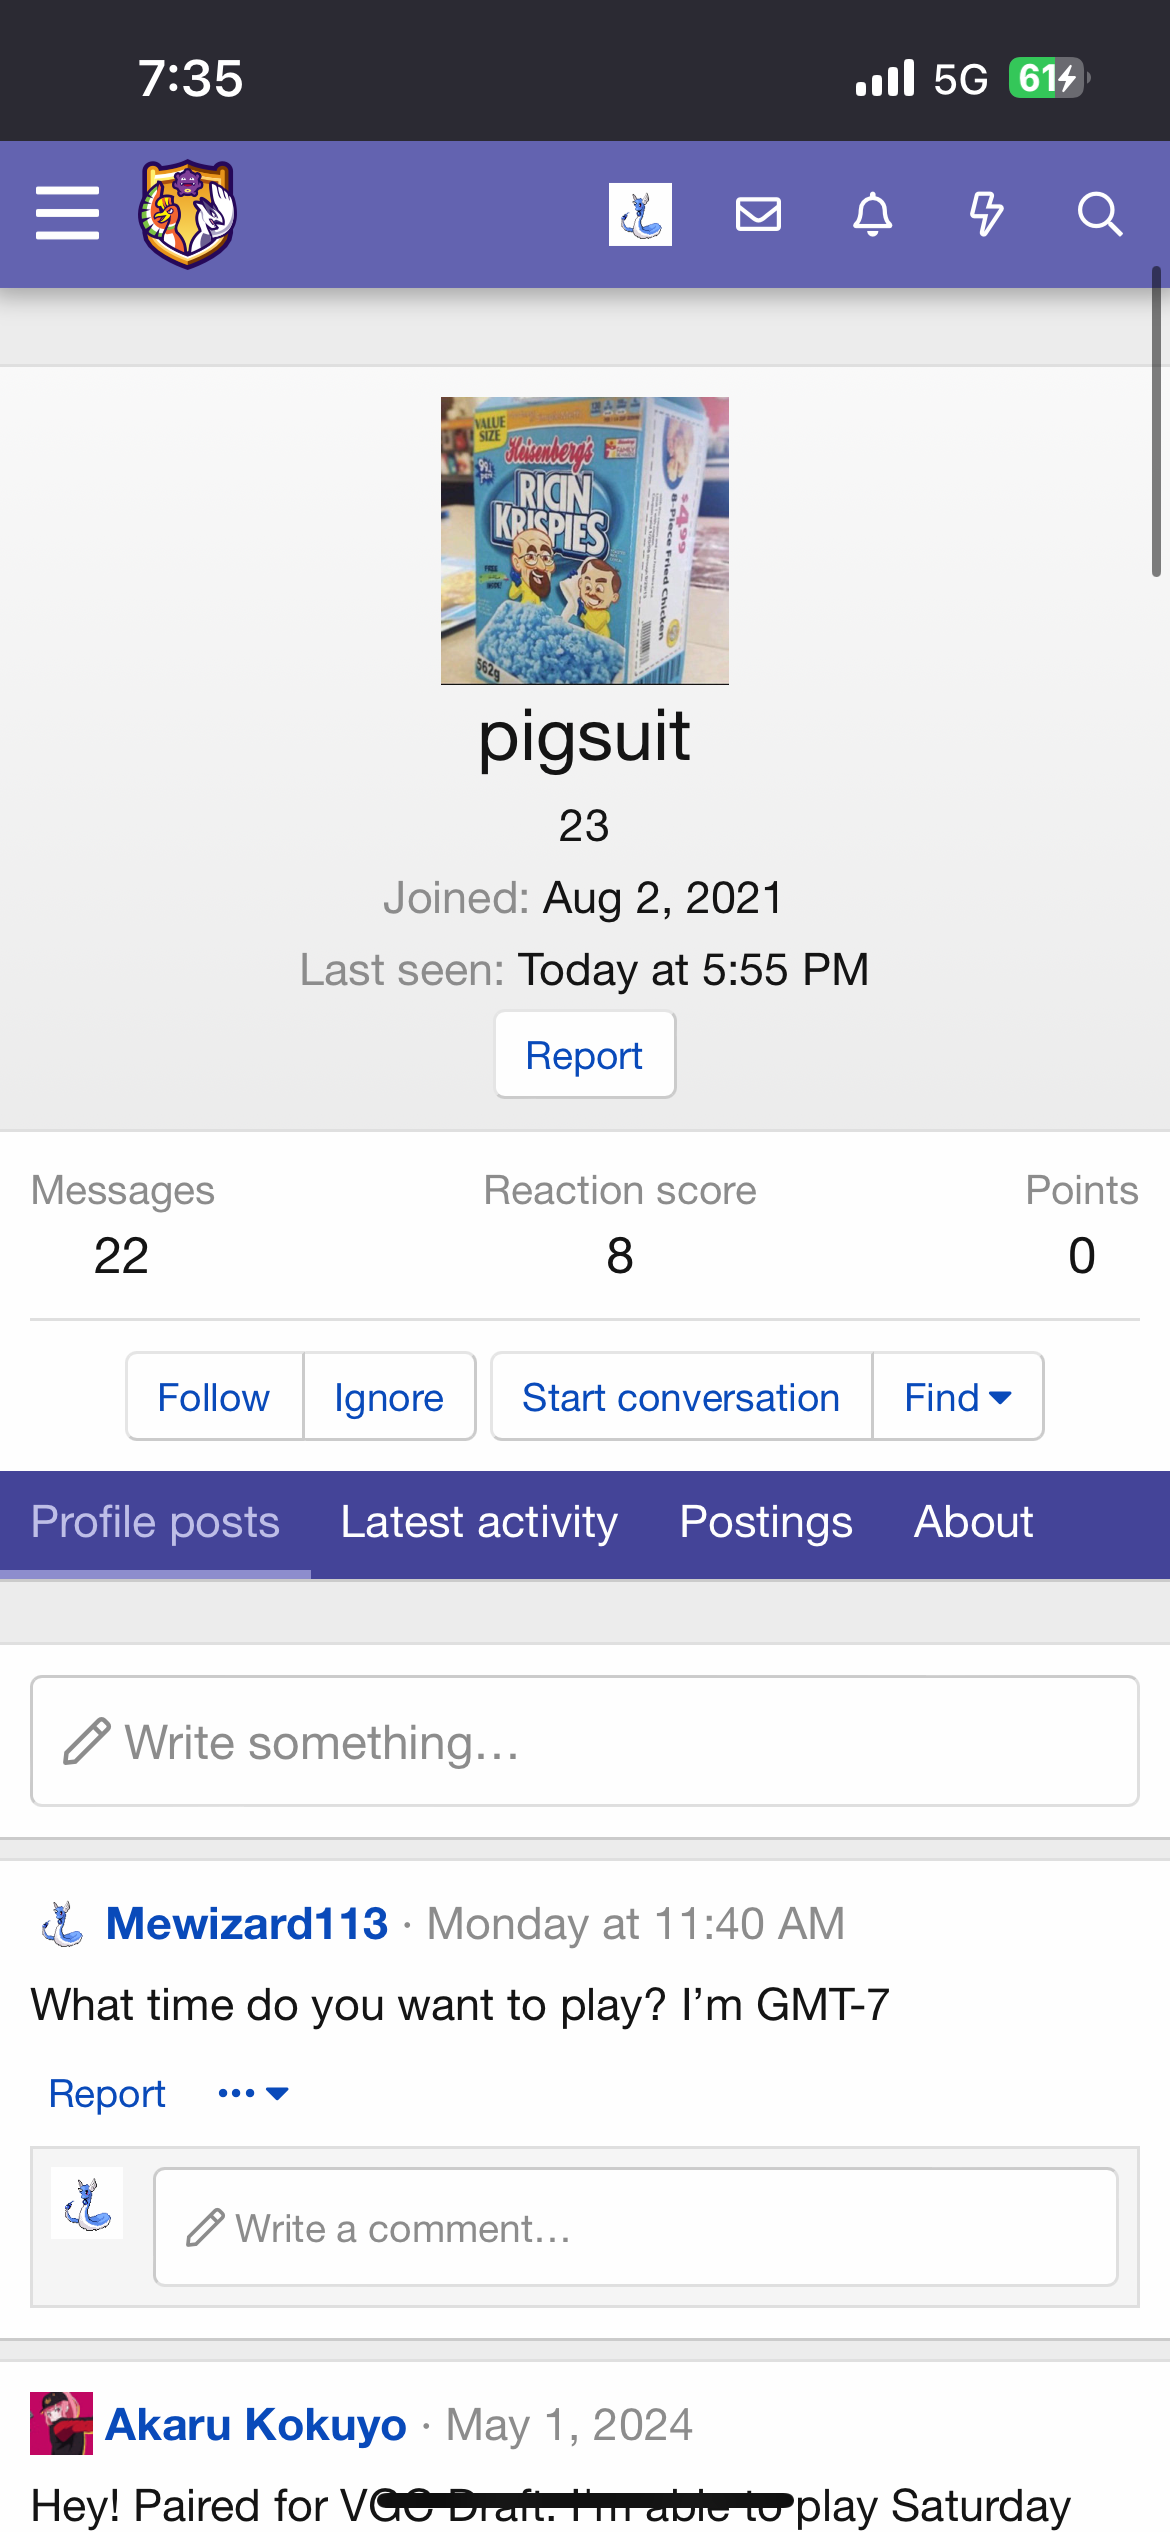The image size is (1170, 2532).
Task: Open Mewizard113's avatar beside the post
Action: (x=62, y=1924)
